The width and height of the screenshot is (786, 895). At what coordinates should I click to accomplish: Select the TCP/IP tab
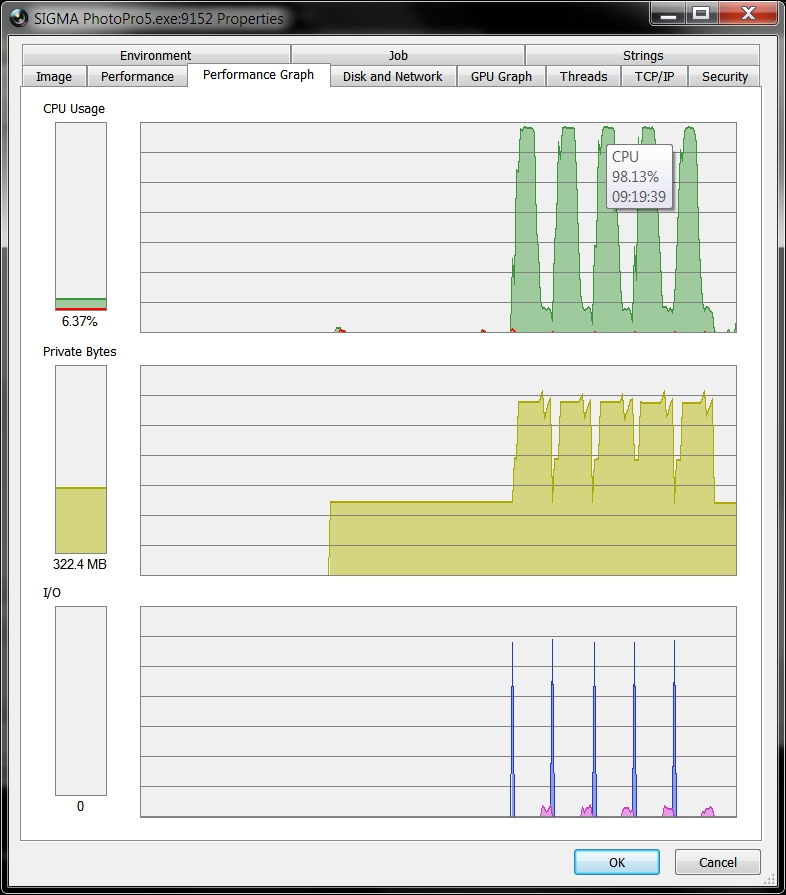(x=654, y=76)
